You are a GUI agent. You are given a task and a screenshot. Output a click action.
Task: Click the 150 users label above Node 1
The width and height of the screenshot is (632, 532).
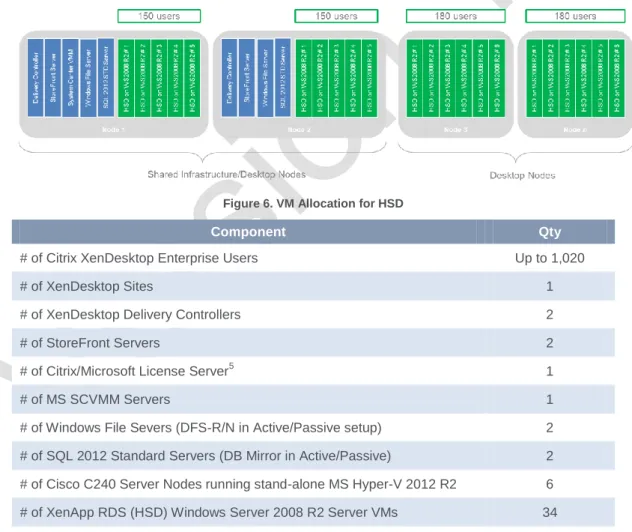coord(159,16)
